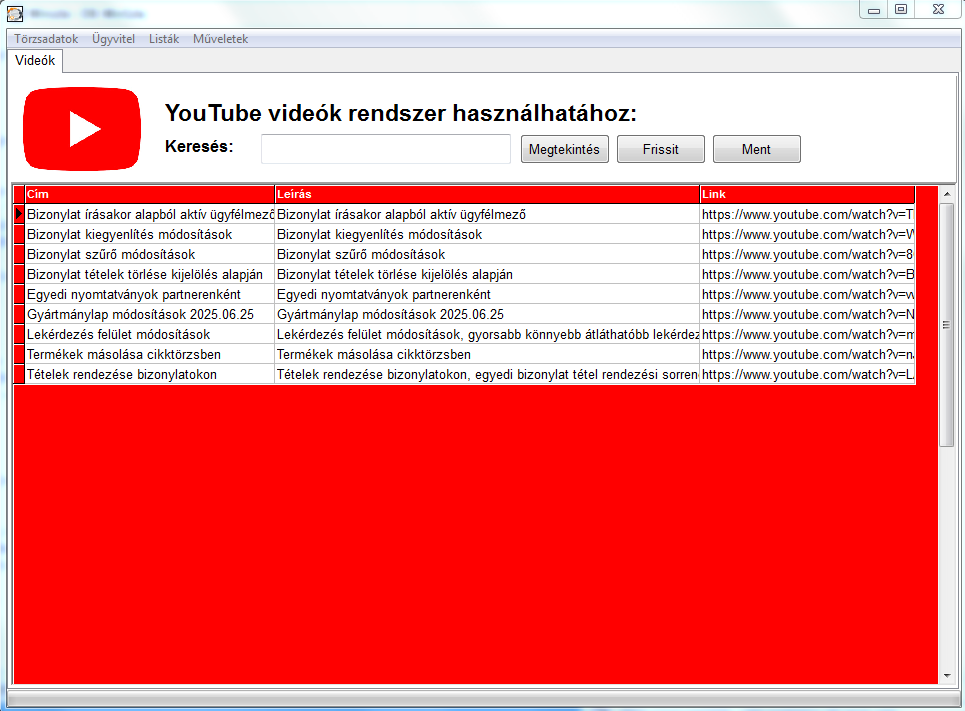Select 'Bizonylat tételek törlése kijelölés alapján' title cell
The width and height of the screenshot is (965, 711).
(150, 275)
